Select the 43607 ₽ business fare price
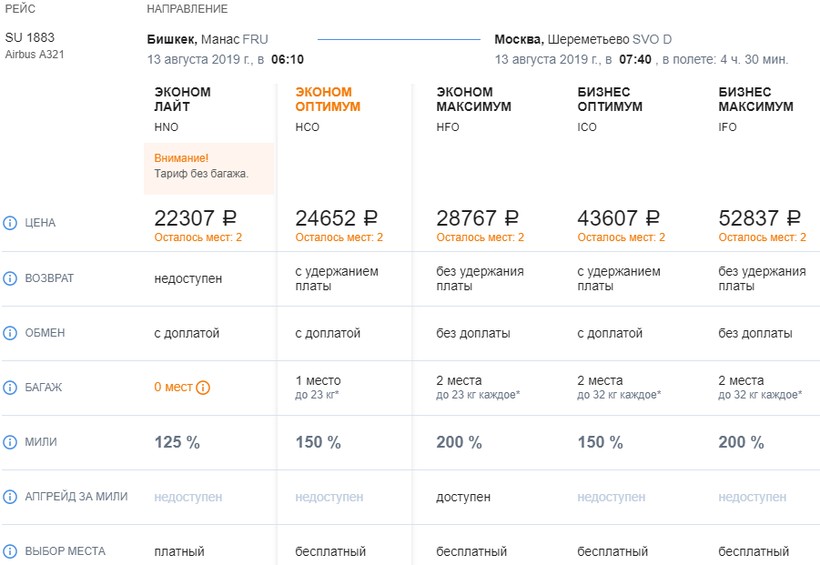 click(618, 218)
